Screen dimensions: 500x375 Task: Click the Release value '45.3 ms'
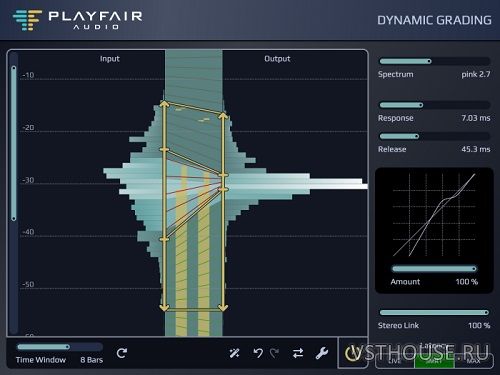point(476,149)
